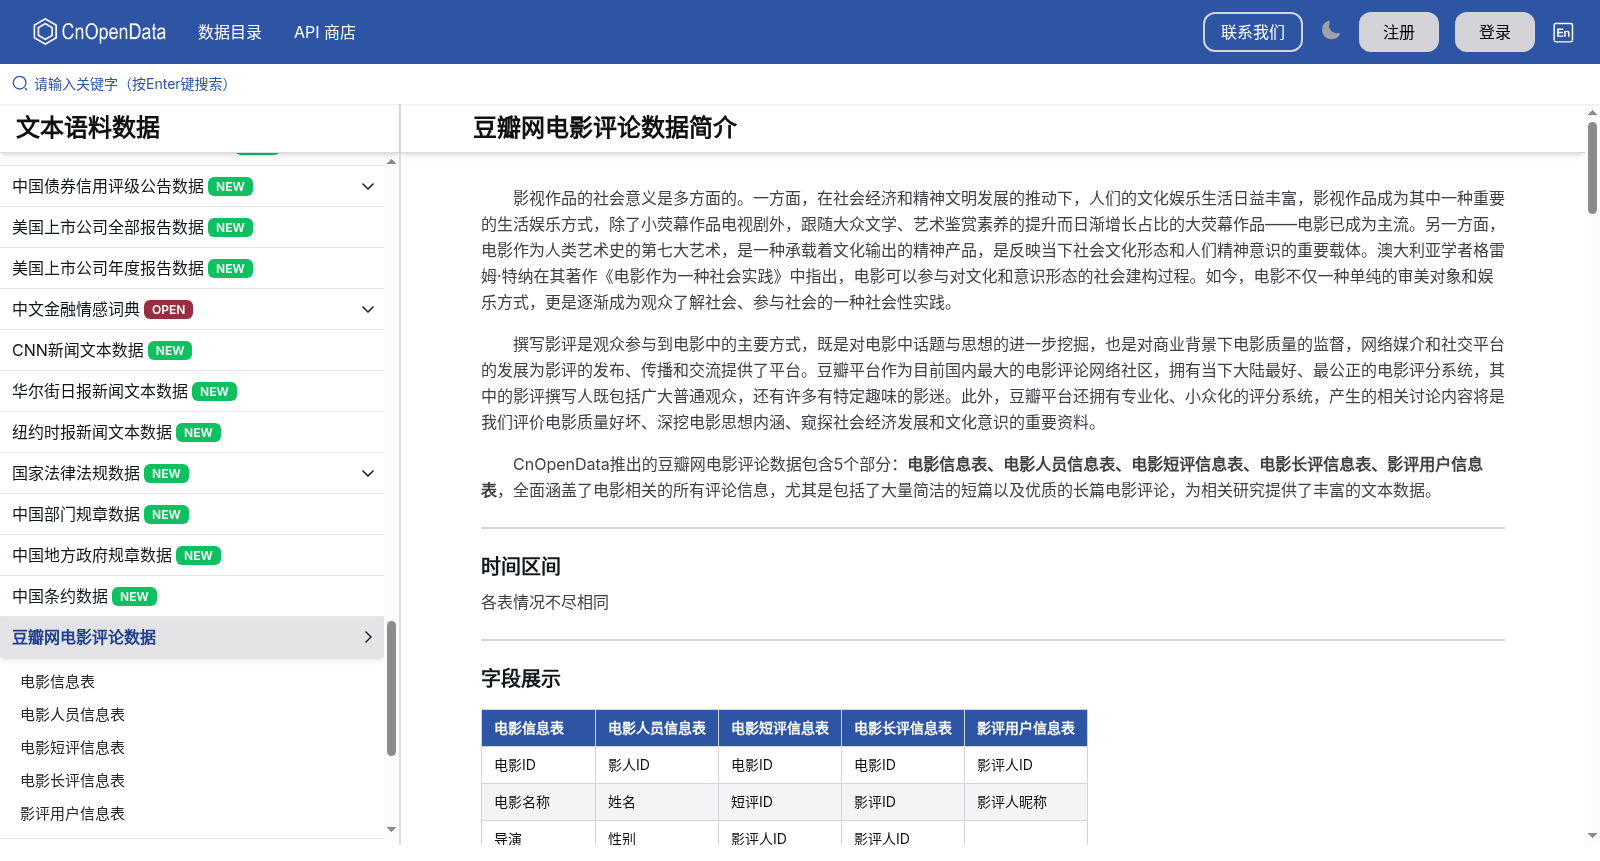
Task: Collapse 豆瓣网电影评论数据 chevron
Action: tap(368, 637)
